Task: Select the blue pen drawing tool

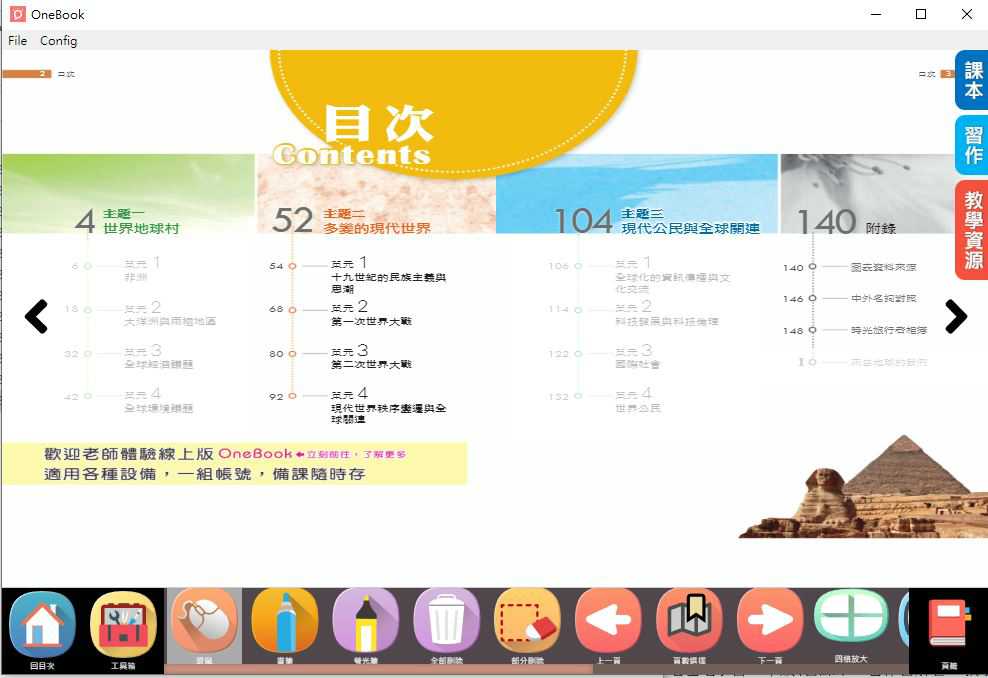Action: click(285, 621)
